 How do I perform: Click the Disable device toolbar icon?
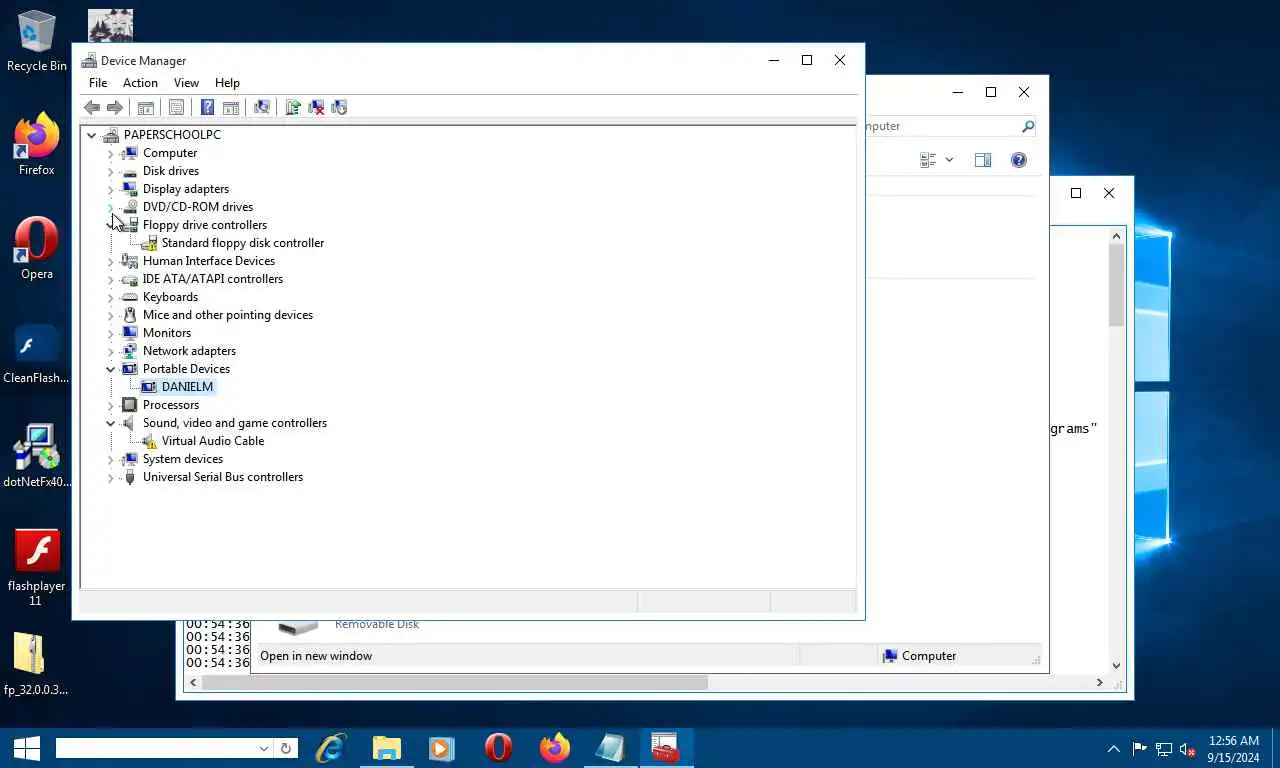[x=339, y=108]
